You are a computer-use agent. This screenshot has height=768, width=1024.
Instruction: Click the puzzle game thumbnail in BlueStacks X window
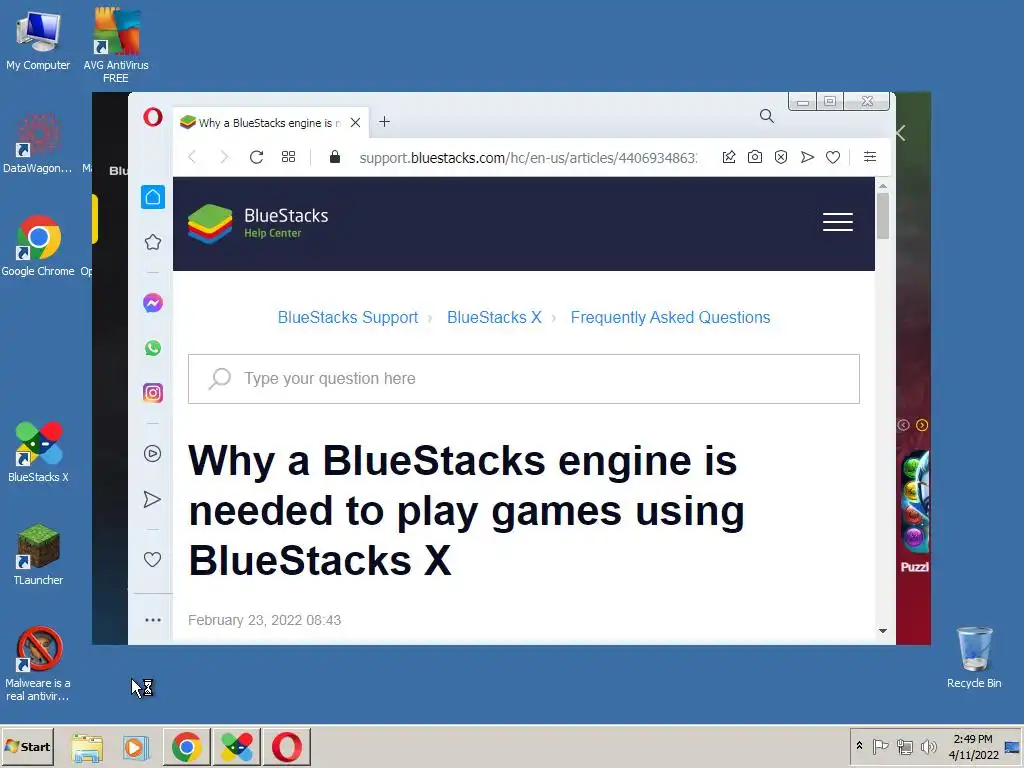(x=914, y=502)
